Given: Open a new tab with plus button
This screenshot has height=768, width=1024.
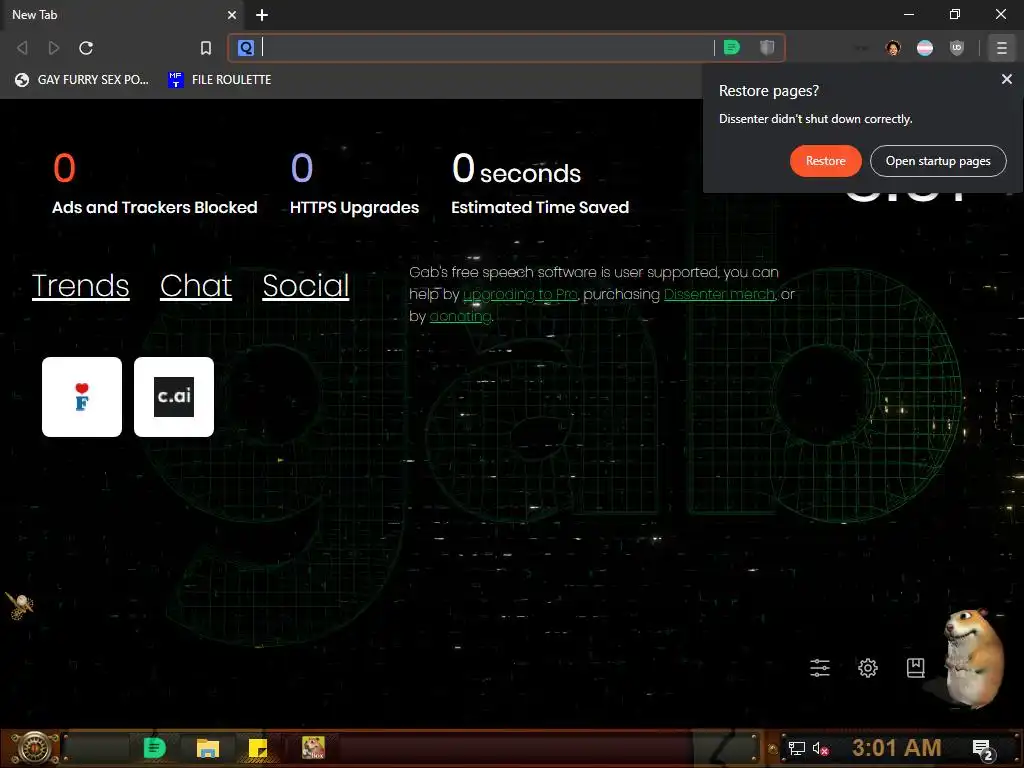Looking at the screenshot, I should (x=262, y=14).
